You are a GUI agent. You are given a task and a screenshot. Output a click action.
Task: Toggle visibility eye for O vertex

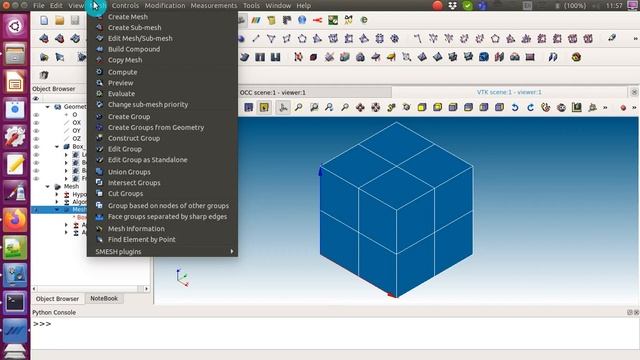click(36, 115)
